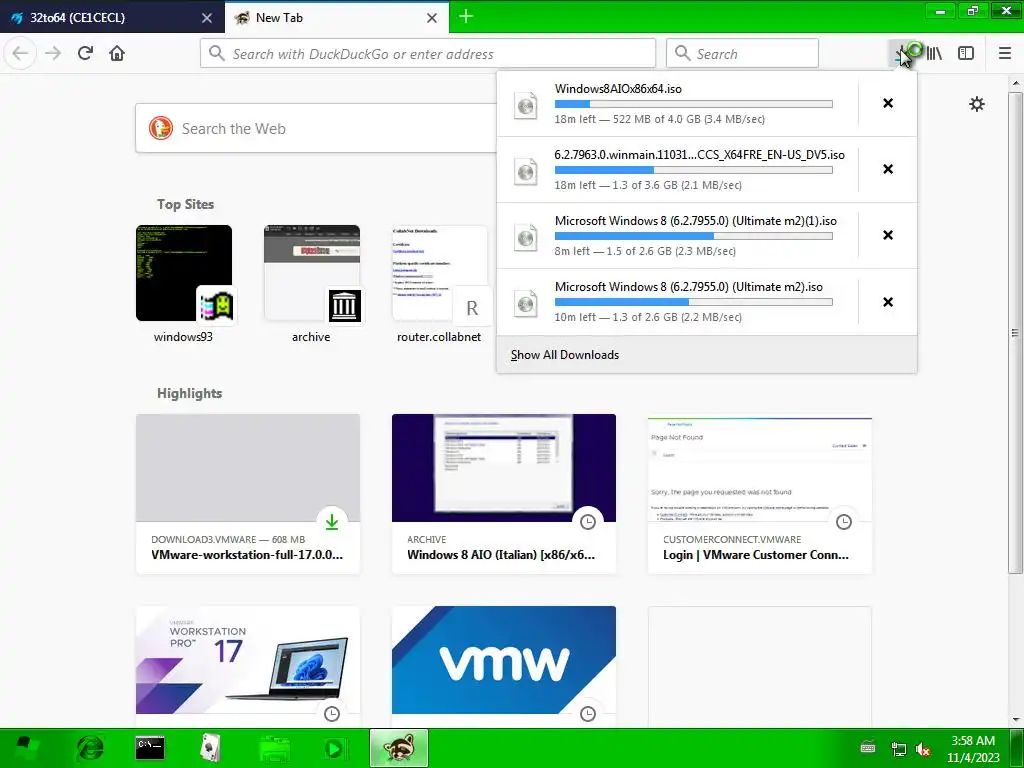Focus the toolbar Search box
Image resolution: width=1024 pixels, height=768 pixels.
[742, 54]
